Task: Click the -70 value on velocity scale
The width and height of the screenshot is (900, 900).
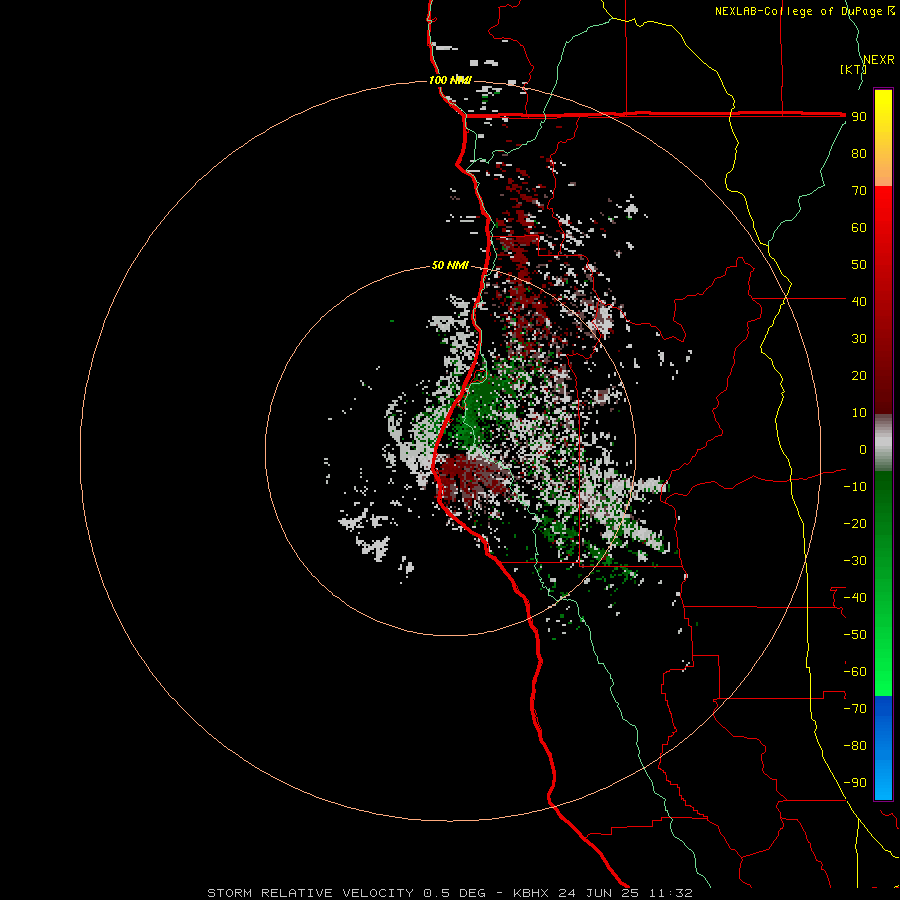Action: click(855, 709)
